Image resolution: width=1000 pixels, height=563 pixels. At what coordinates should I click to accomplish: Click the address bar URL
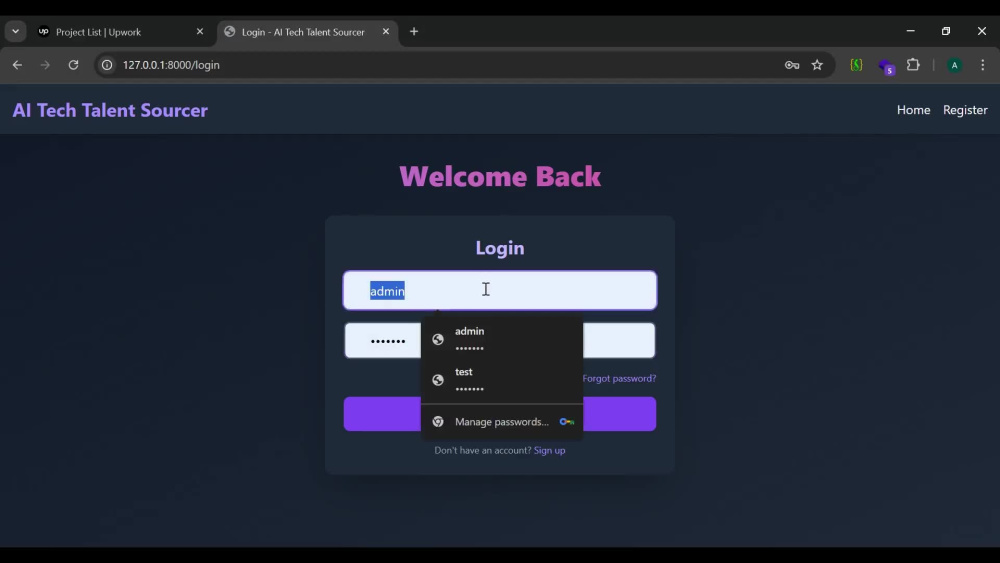tap(171, 65)
